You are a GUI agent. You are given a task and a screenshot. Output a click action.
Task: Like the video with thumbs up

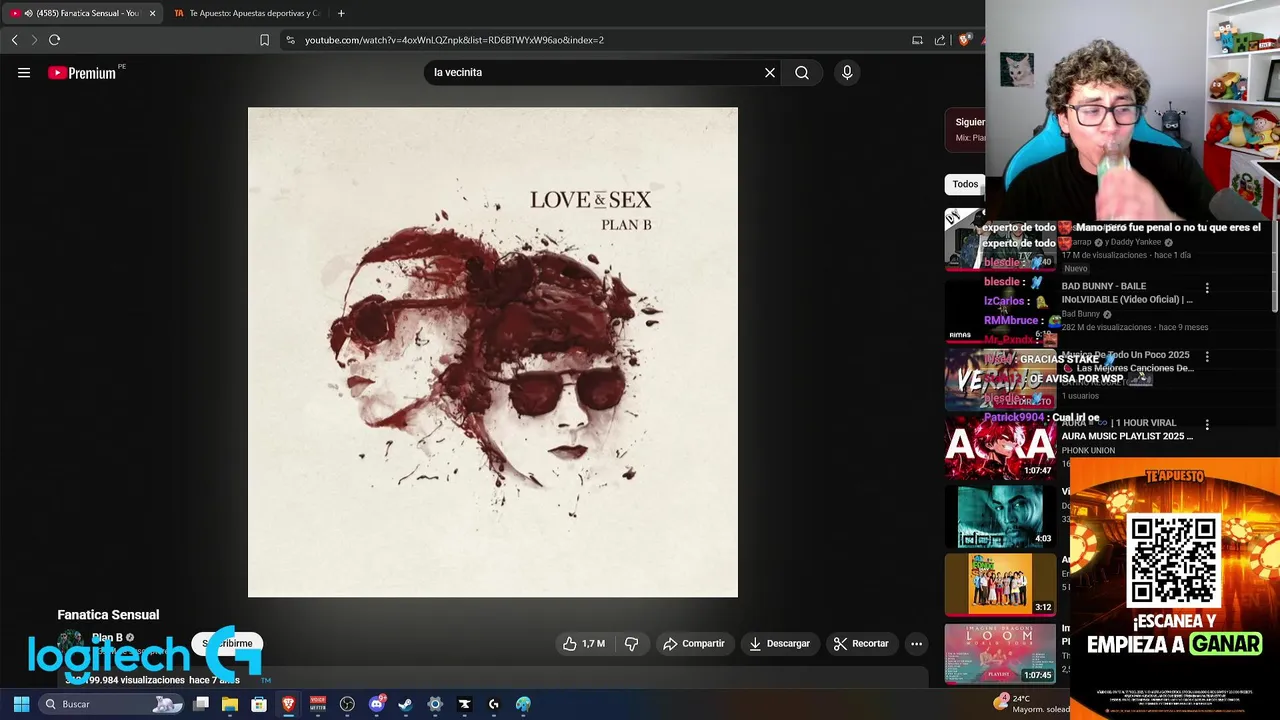pyautogui.click(x=583, y=644)
